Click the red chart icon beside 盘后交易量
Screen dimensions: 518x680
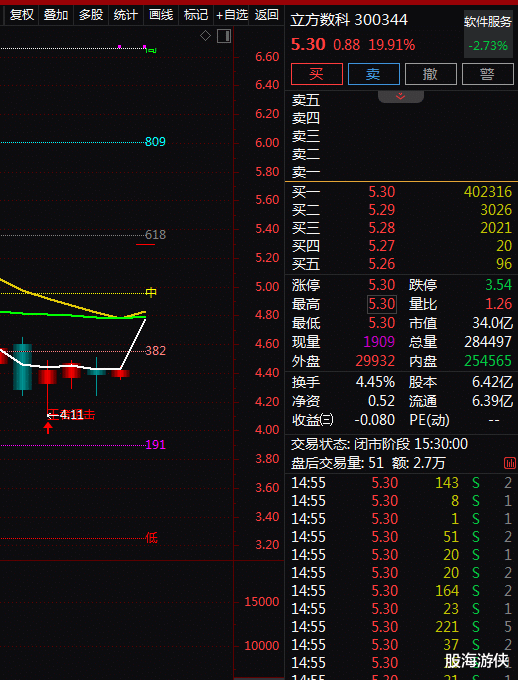click(510, 463)
